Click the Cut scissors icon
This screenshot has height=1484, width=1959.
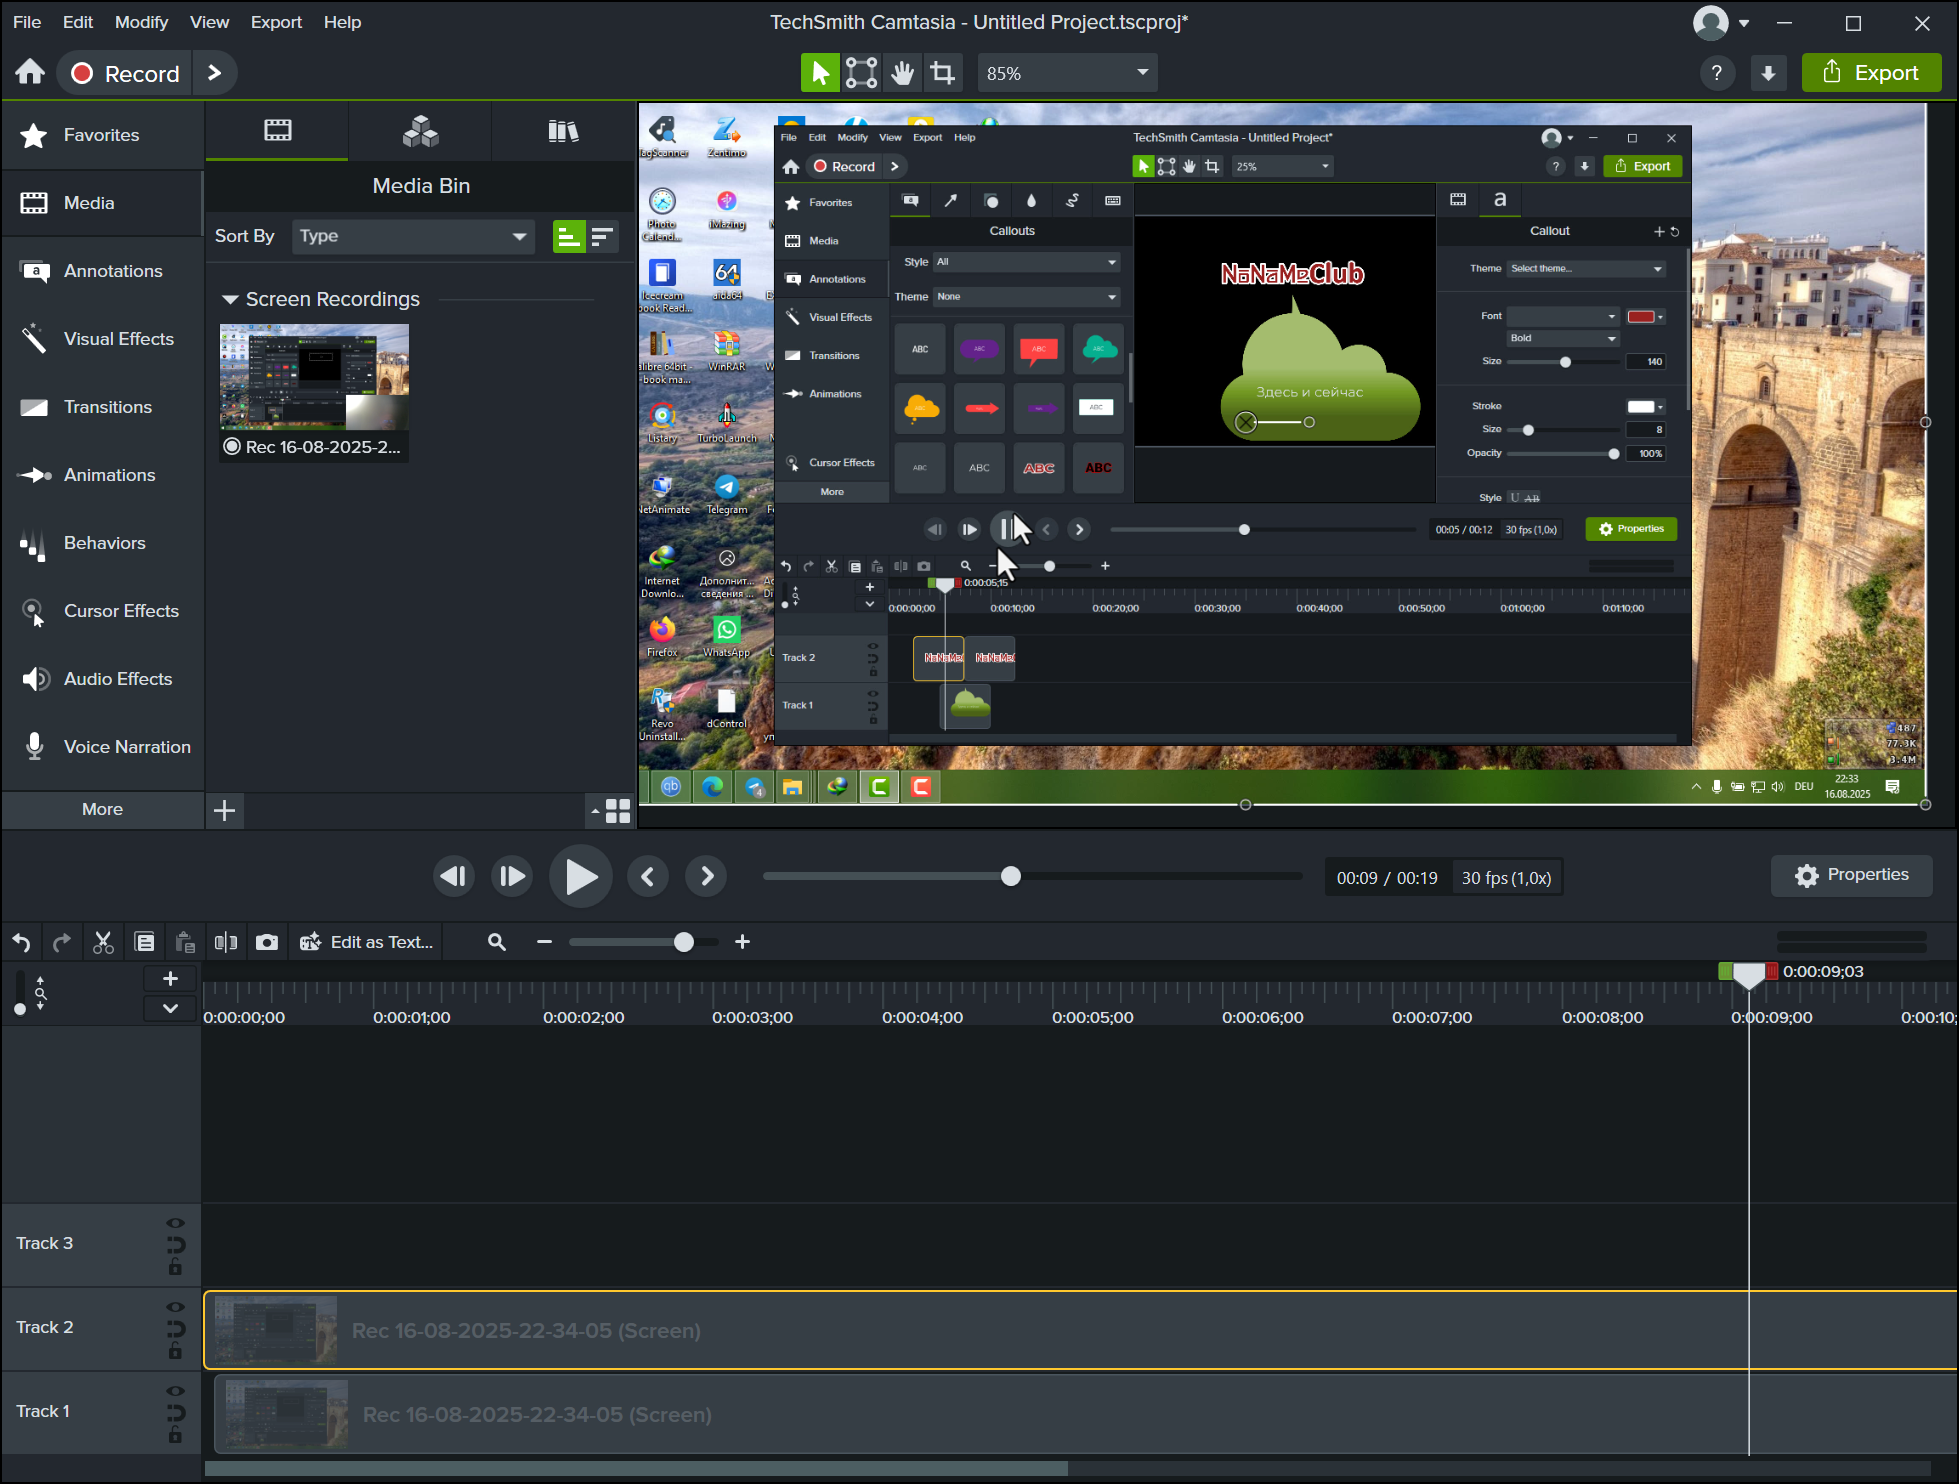coord(103,942)
